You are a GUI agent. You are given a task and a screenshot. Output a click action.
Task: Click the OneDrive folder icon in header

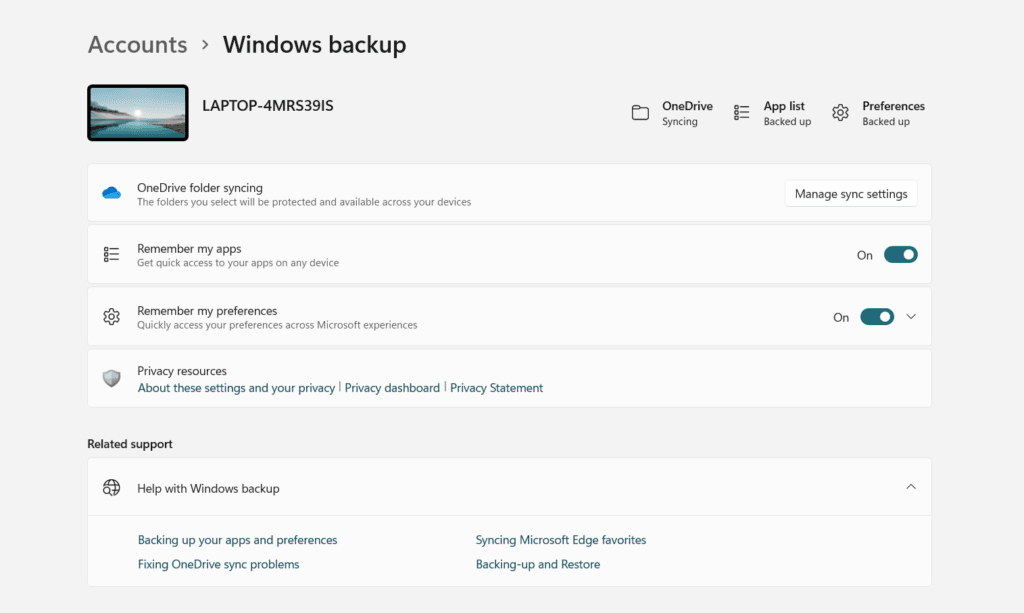tap(640, 113)
